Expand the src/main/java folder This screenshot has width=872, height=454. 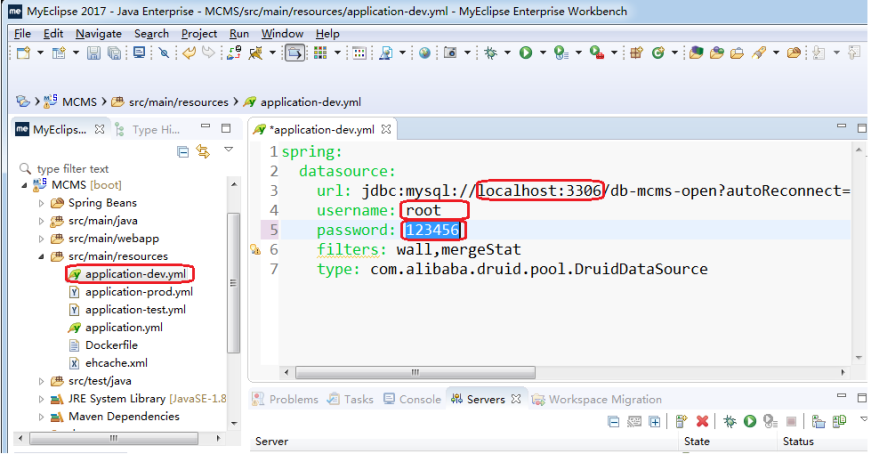coord(41,221)
